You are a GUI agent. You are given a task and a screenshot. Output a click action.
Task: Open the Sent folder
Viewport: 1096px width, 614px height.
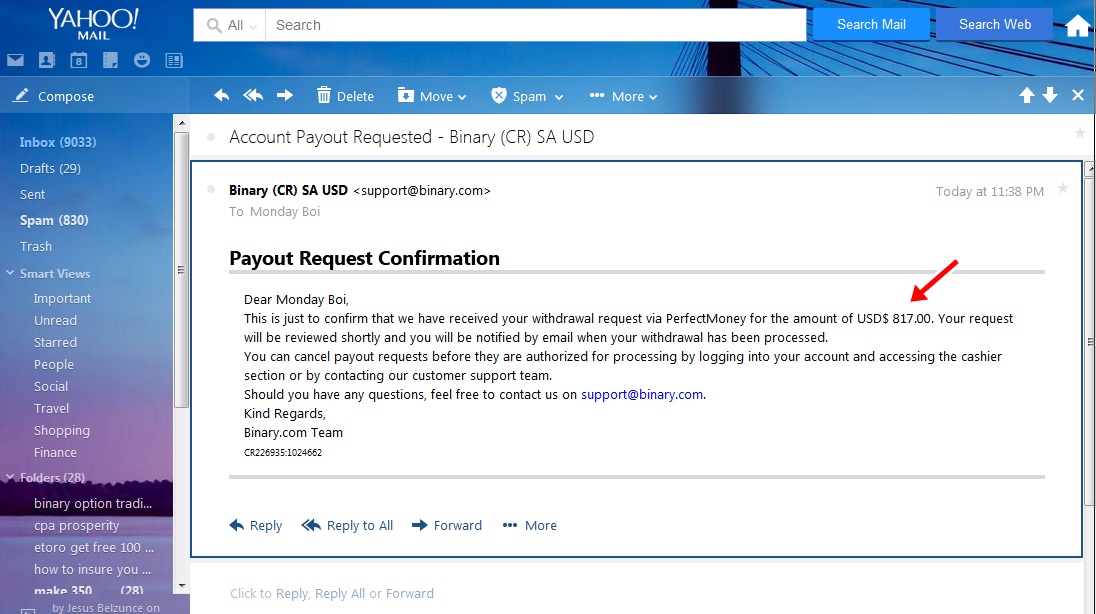(32, 194)
